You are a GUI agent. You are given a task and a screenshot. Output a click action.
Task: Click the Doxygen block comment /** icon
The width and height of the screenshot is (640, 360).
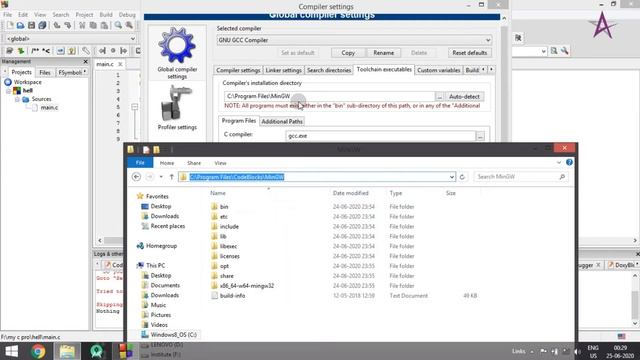[x=35, y=51]
